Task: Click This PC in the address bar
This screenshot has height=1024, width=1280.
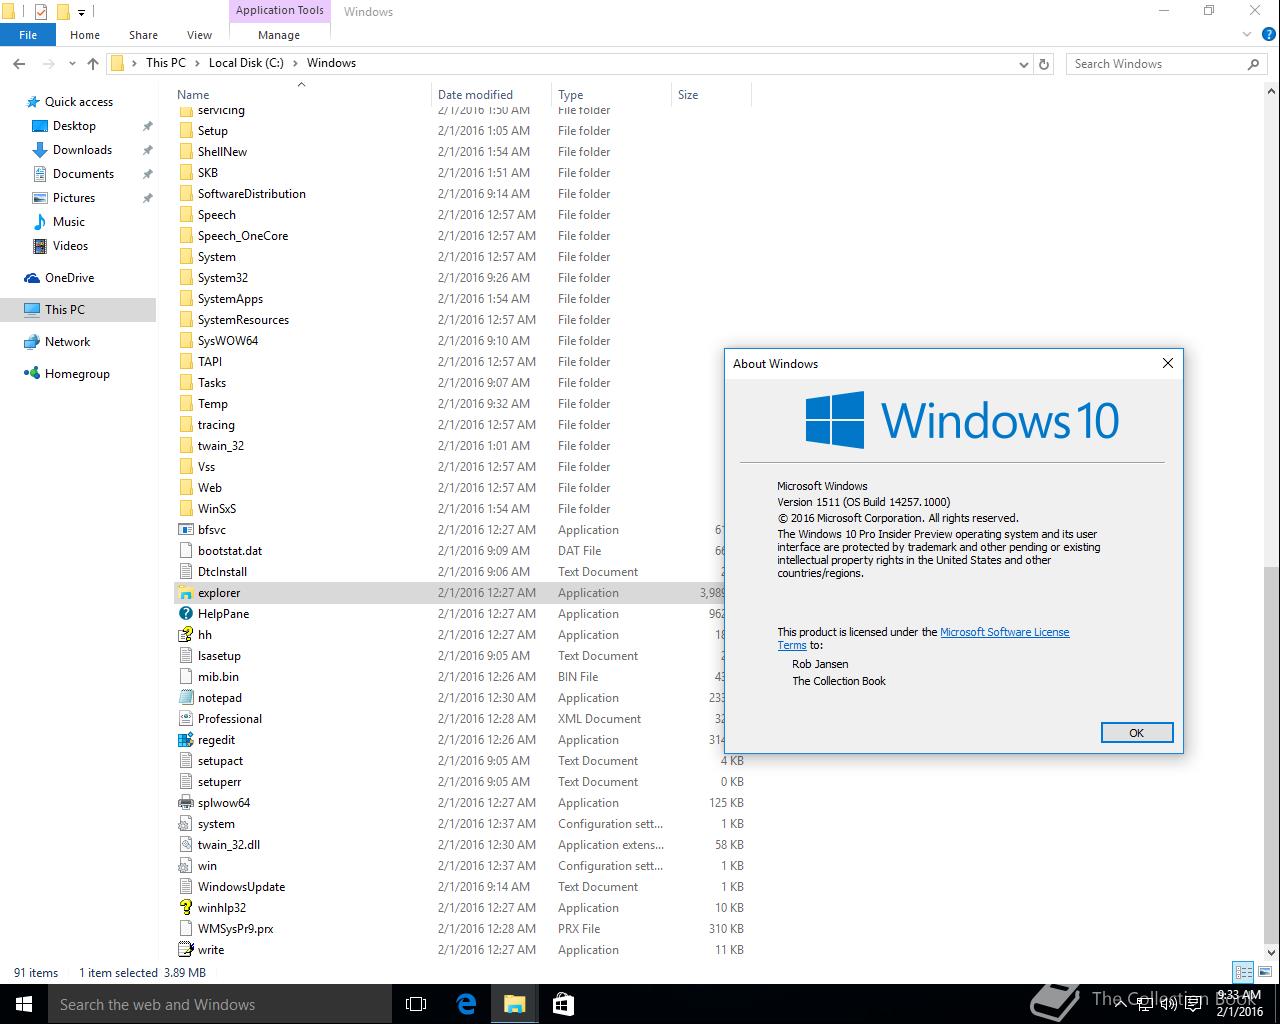Action: tap(165, 63)
